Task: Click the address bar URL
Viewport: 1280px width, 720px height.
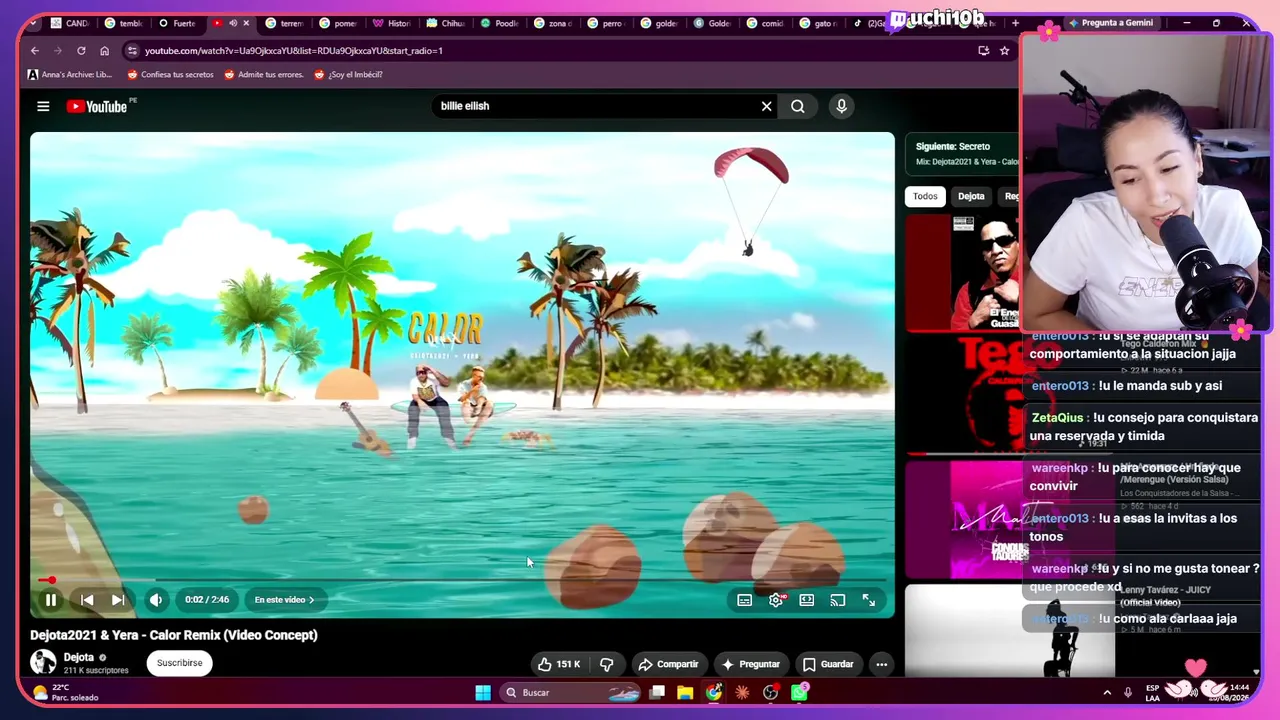Action: [294, 51]
